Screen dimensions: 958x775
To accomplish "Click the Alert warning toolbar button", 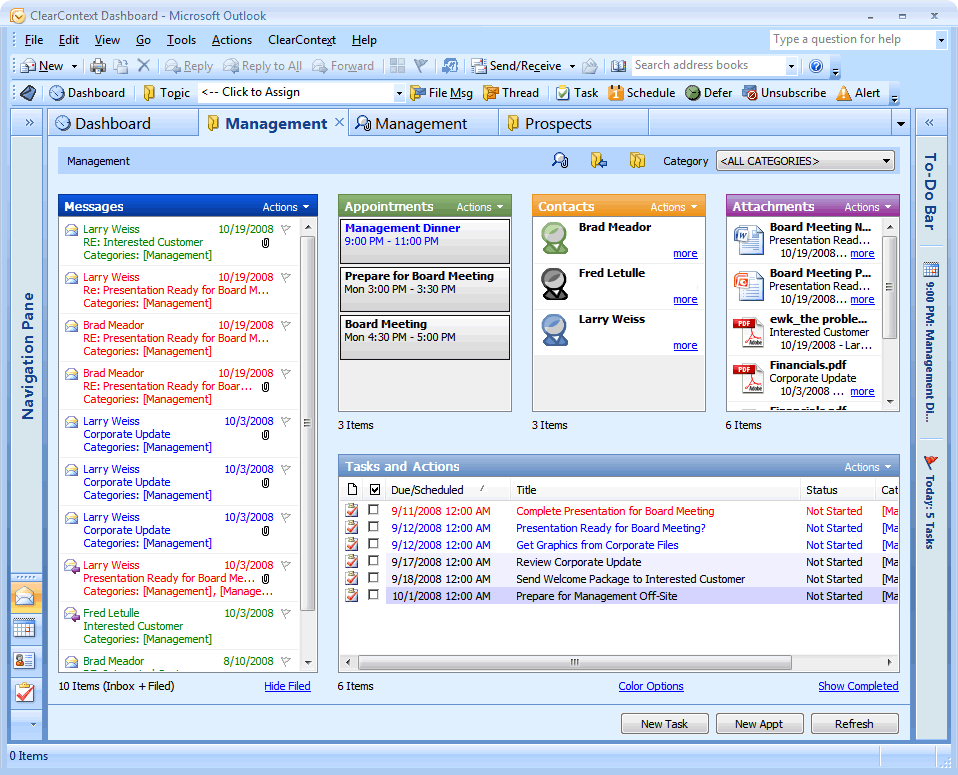I will tap(858, 93).
